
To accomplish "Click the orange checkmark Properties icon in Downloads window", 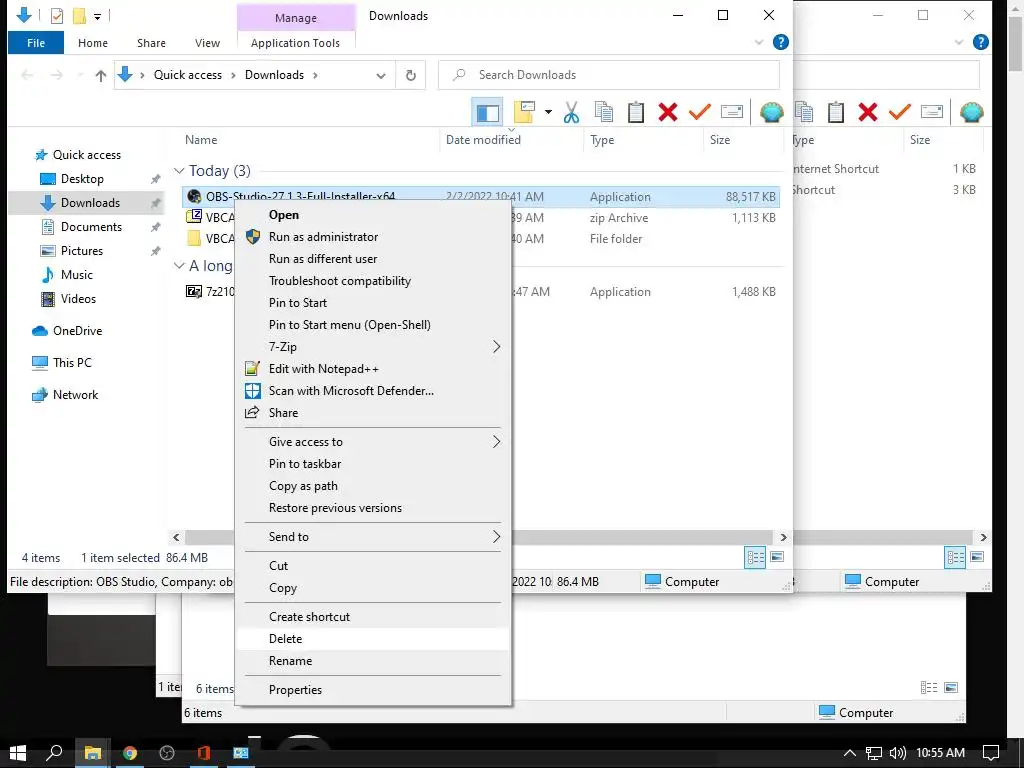I will 699,112.
